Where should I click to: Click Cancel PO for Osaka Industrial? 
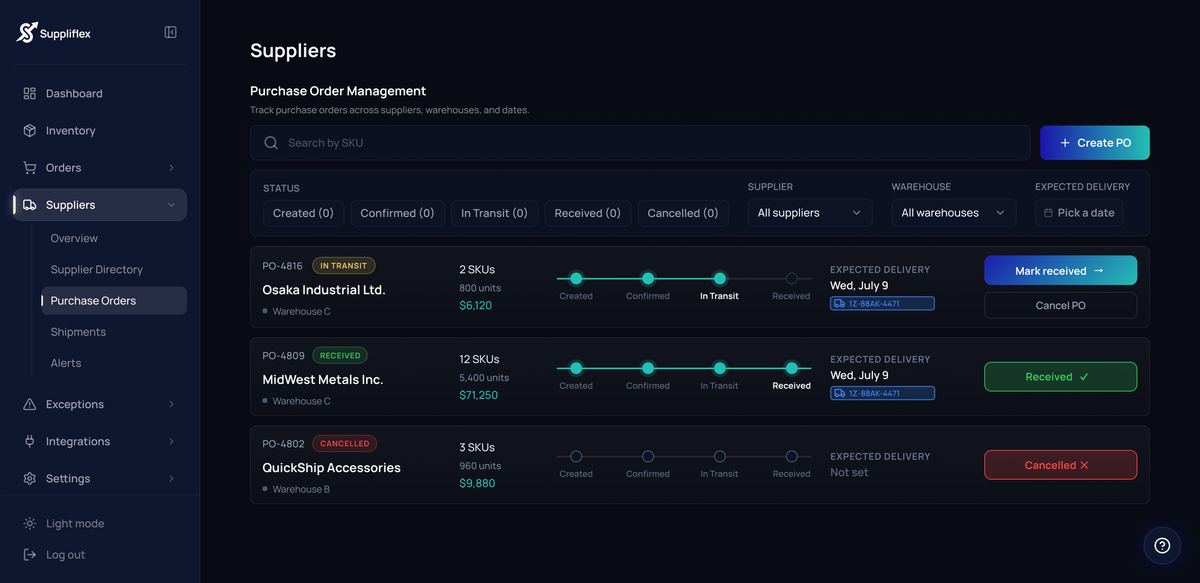[1060, 305]
